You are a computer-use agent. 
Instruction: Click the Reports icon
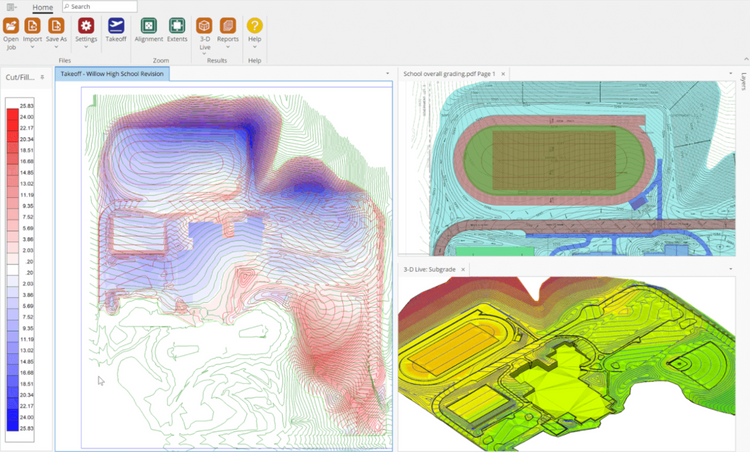pyautogui.click(x=228, y=25)
